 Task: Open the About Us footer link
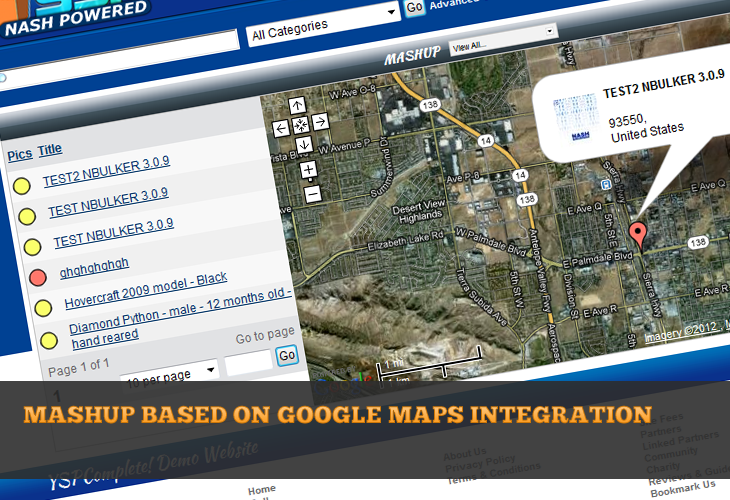(x=465, y=453)
